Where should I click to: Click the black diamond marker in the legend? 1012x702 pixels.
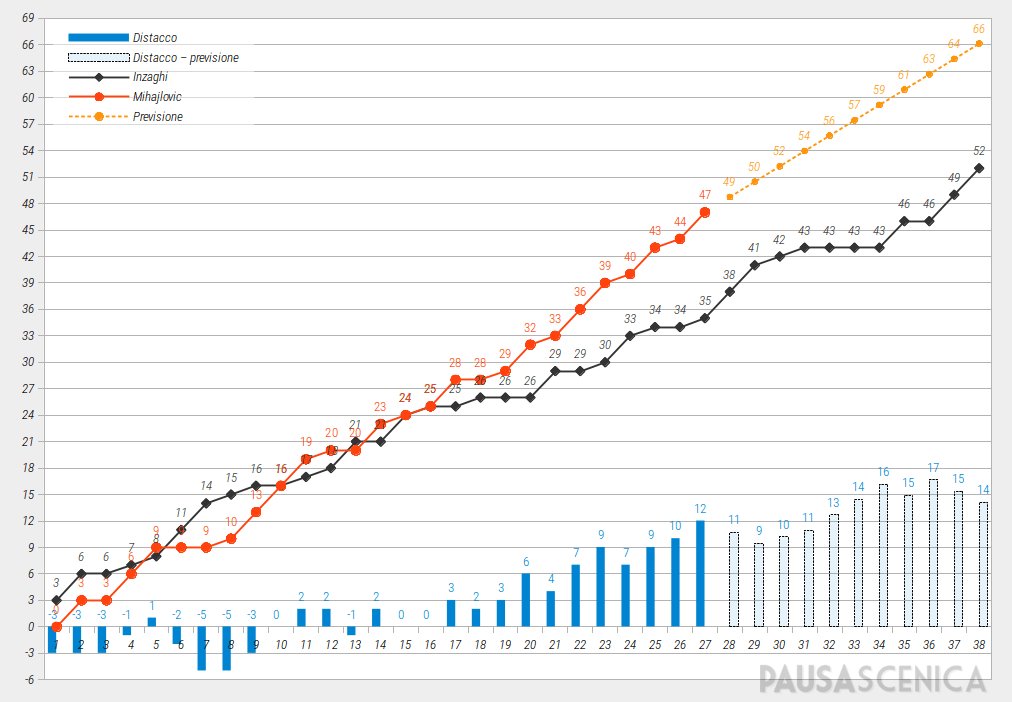pyautogui.click(x=99, y=77)
